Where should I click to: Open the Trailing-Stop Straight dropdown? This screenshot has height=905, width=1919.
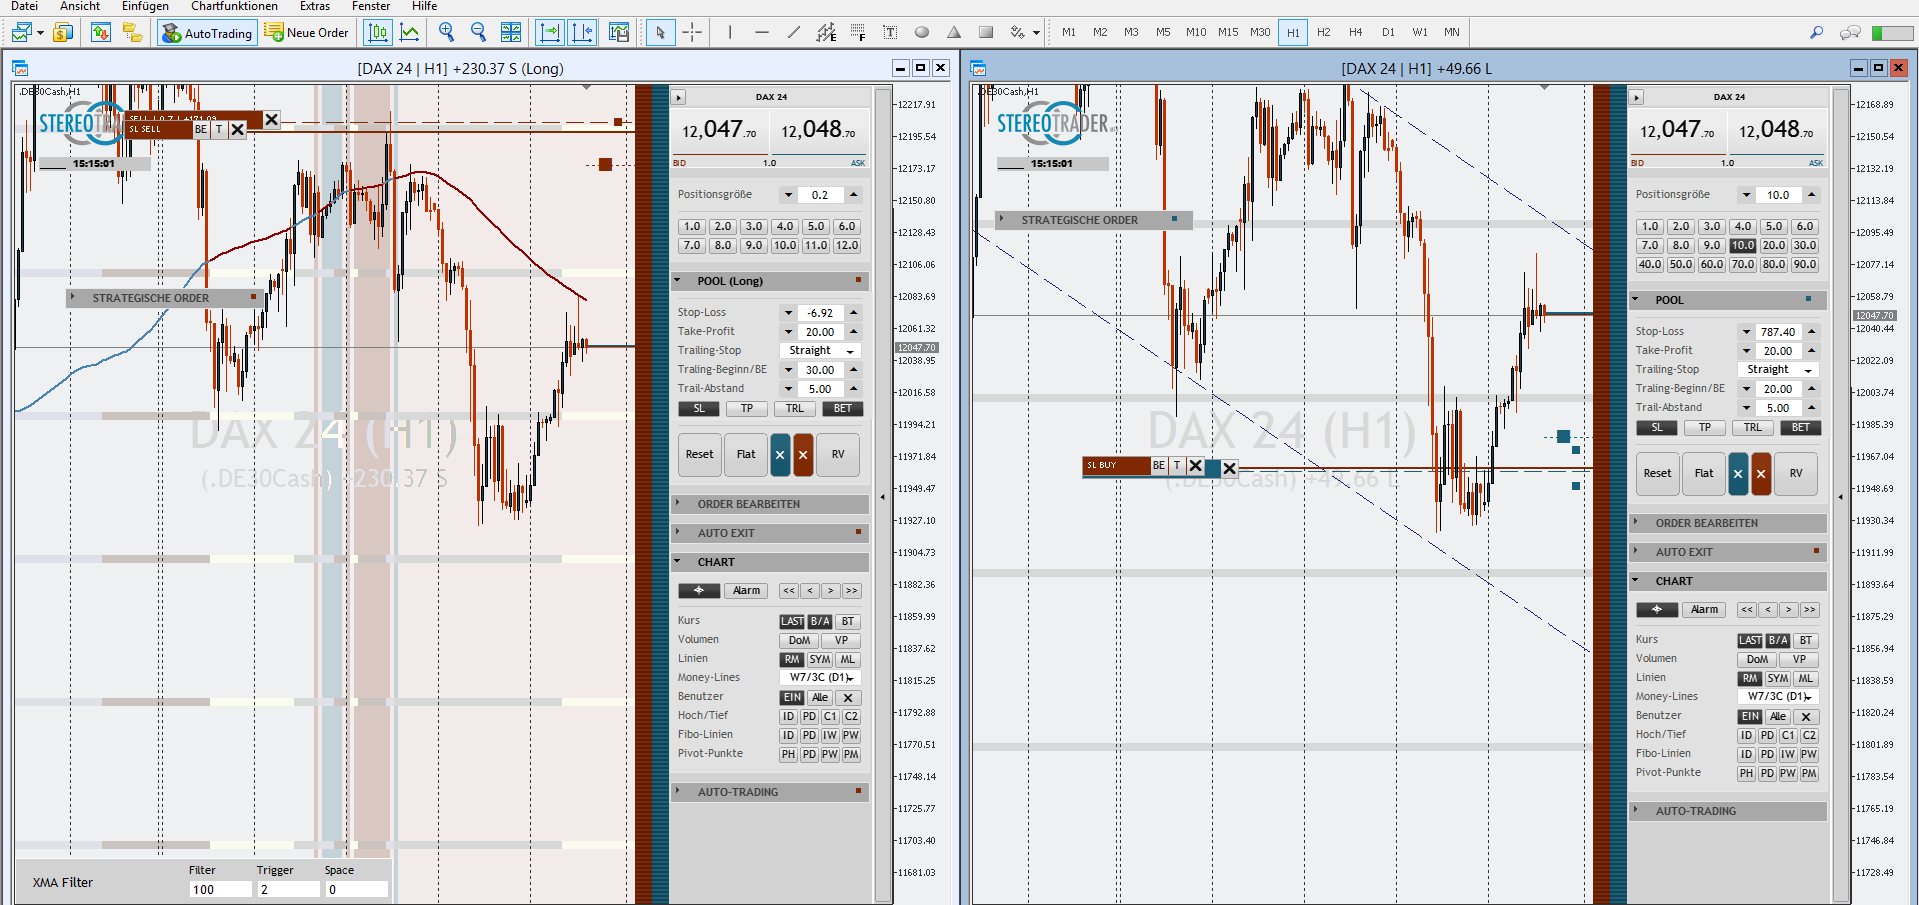(820, 350)
